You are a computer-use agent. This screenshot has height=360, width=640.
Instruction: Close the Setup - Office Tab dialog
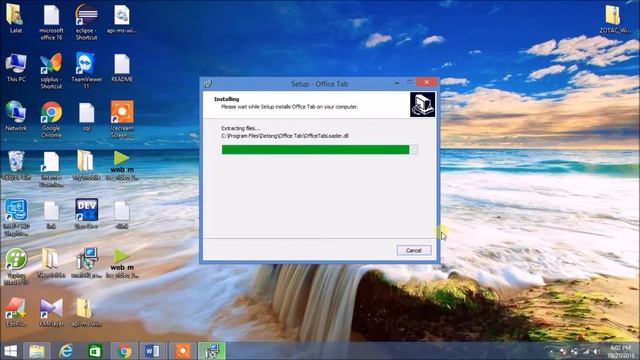[427, 82]
